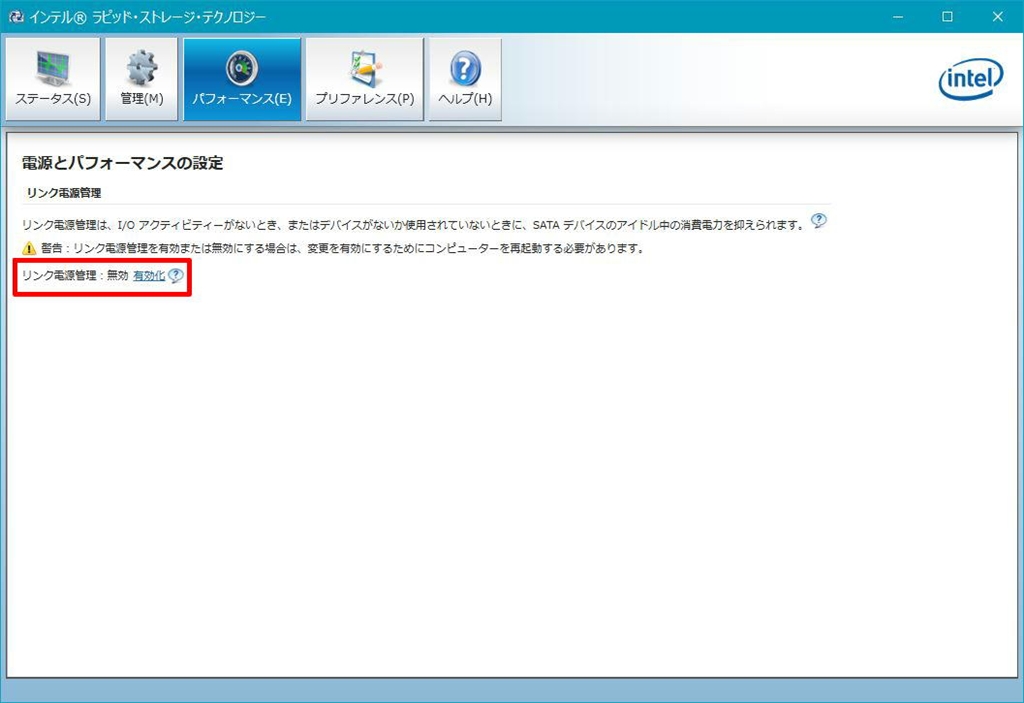Screen dimensions: 1024x703
Task: Select the パフォーマンス(E) tab
Action: coord(242,79)
